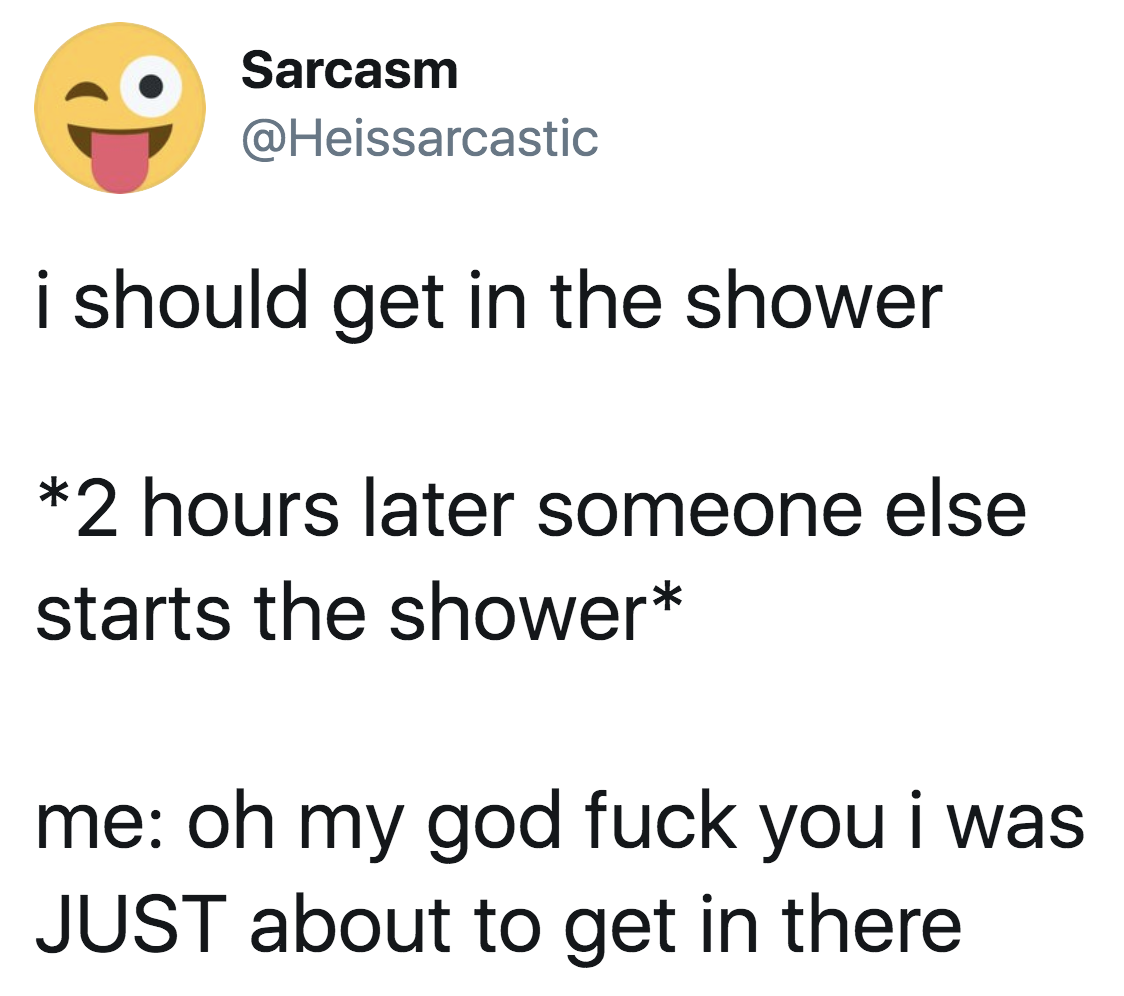Click the capitalized word 'JUST'

131,924
